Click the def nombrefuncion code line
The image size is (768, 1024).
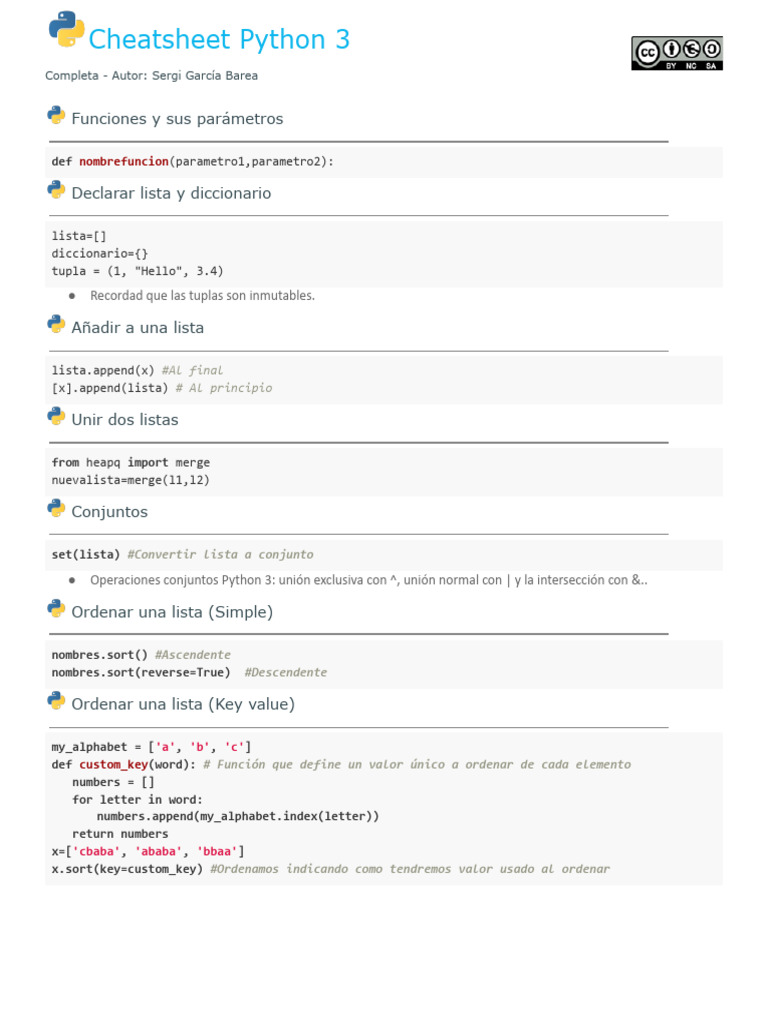coord(193,162)
